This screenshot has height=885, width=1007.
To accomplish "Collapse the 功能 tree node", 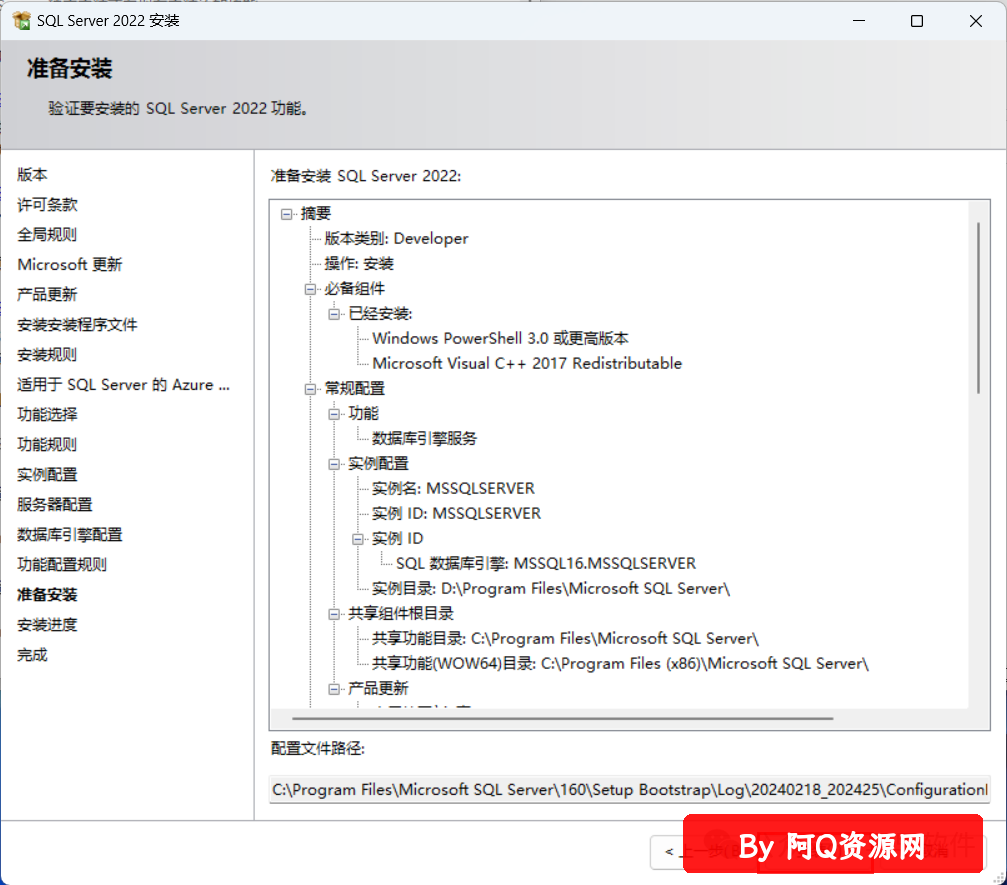I will [334, 414].
